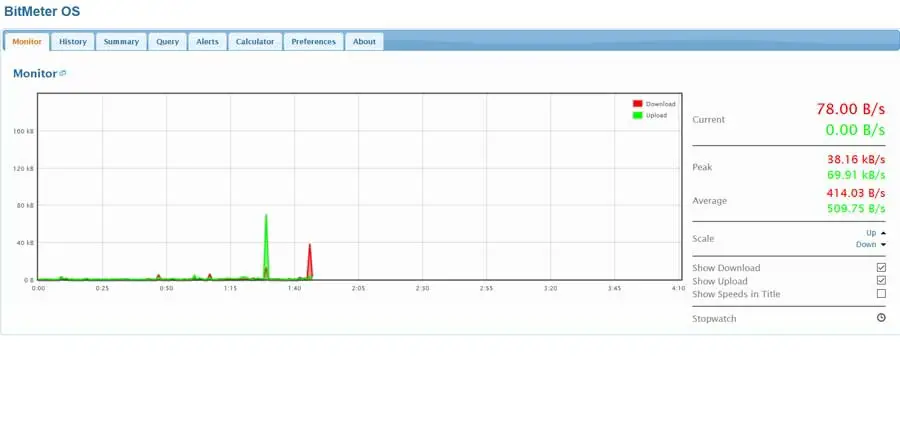Click average download value 414.03 B/s
Viewport: 900px width, 428px height.
856,193
